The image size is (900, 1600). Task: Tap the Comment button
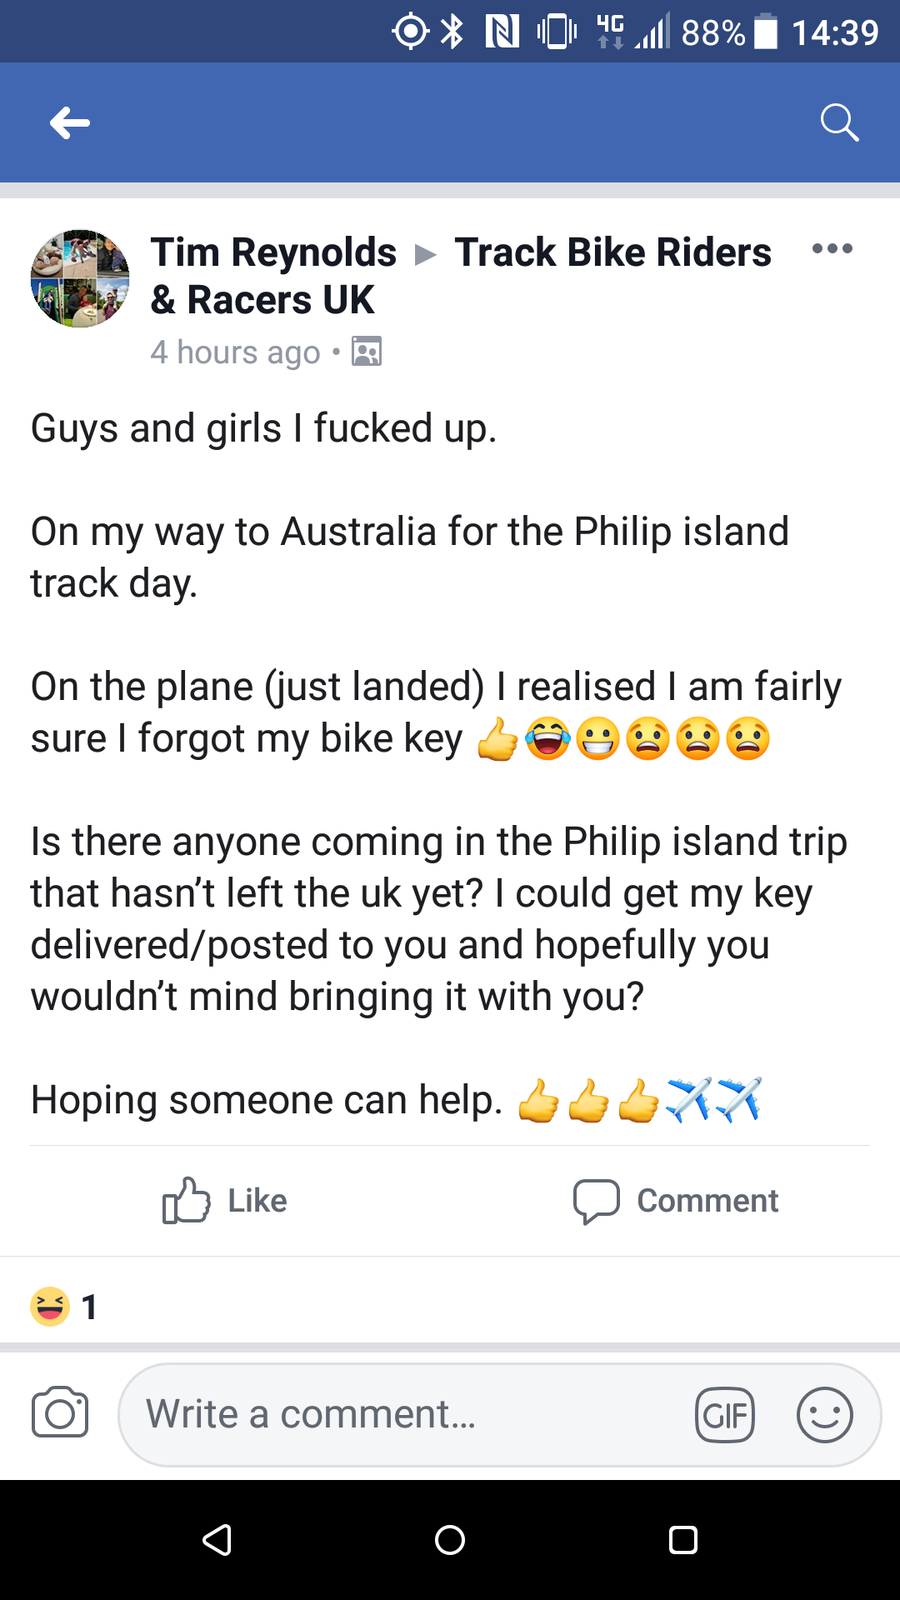pyautogui.click(x=675, y=1200)
